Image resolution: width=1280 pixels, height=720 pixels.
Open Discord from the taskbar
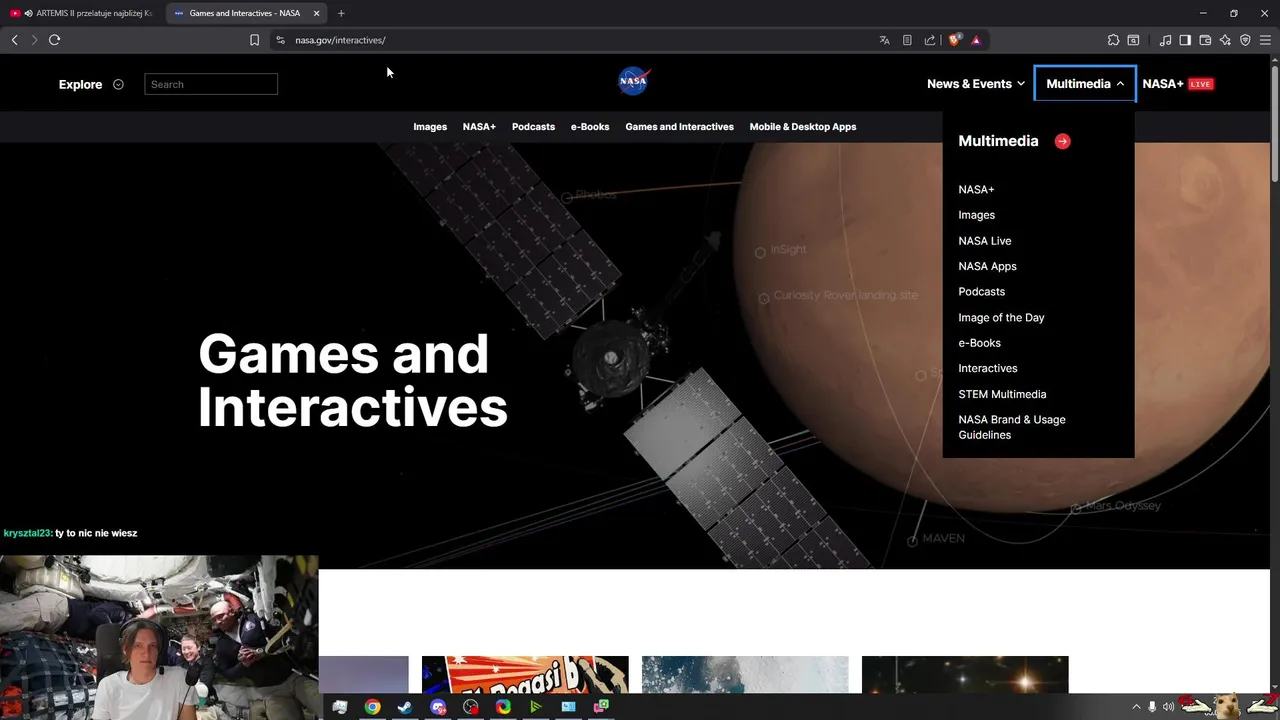(x=438, y=707)
